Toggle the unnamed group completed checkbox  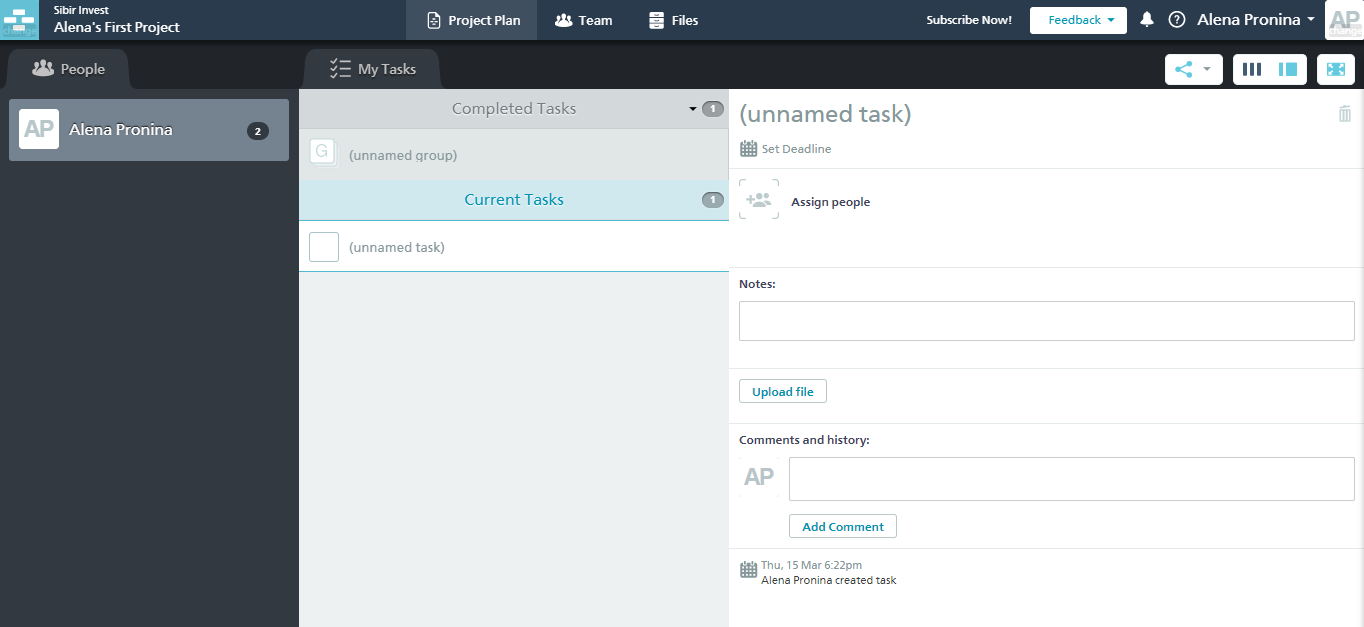[x=322, y=153]
